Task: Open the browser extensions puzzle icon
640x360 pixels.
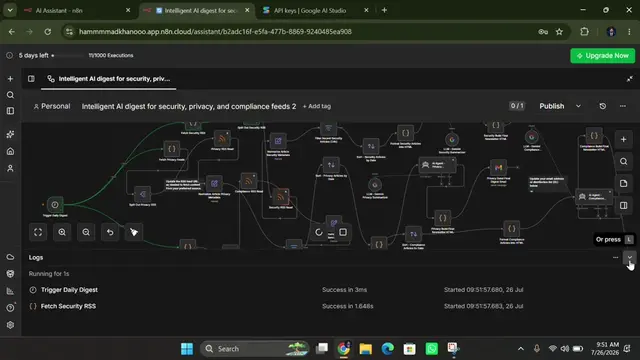Action: click(584, 31)
